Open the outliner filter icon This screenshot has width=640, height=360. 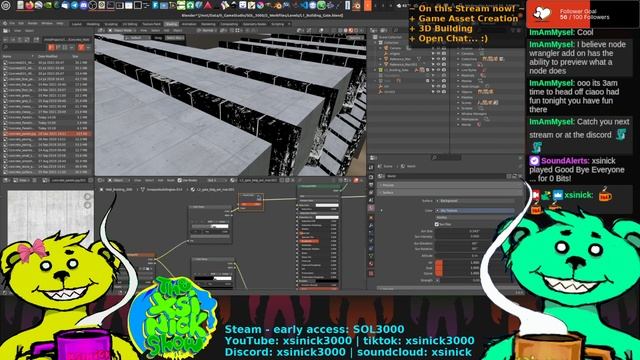(x=513, y=31)
